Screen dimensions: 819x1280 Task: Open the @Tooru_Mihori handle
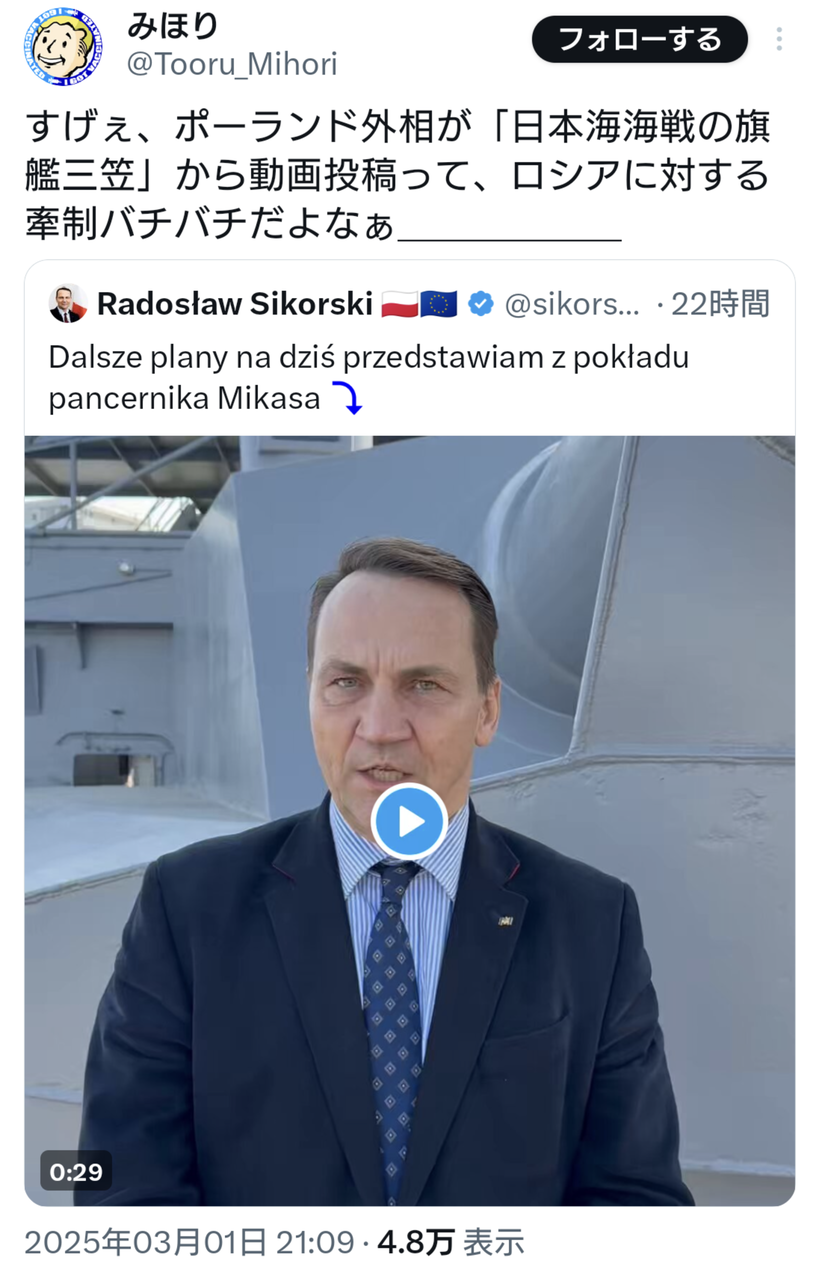[232, 65]
